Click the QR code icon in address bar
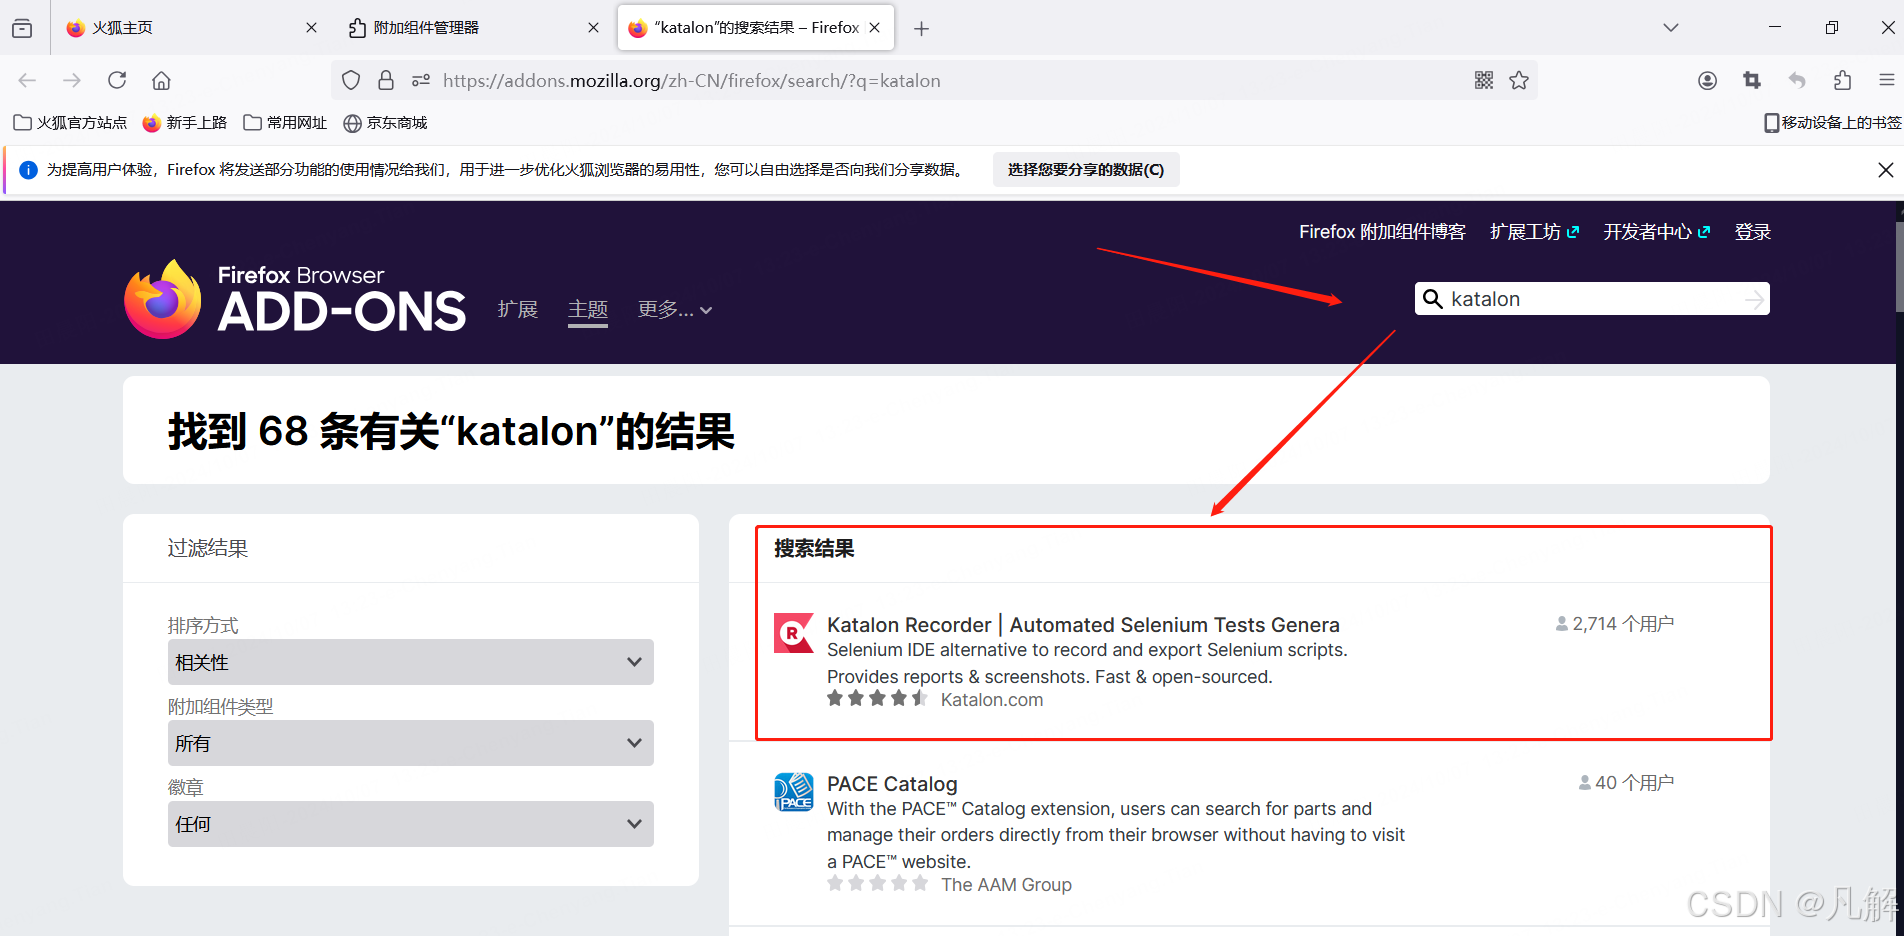The width and height of the screenshot is (1904, 936). 1484,80
